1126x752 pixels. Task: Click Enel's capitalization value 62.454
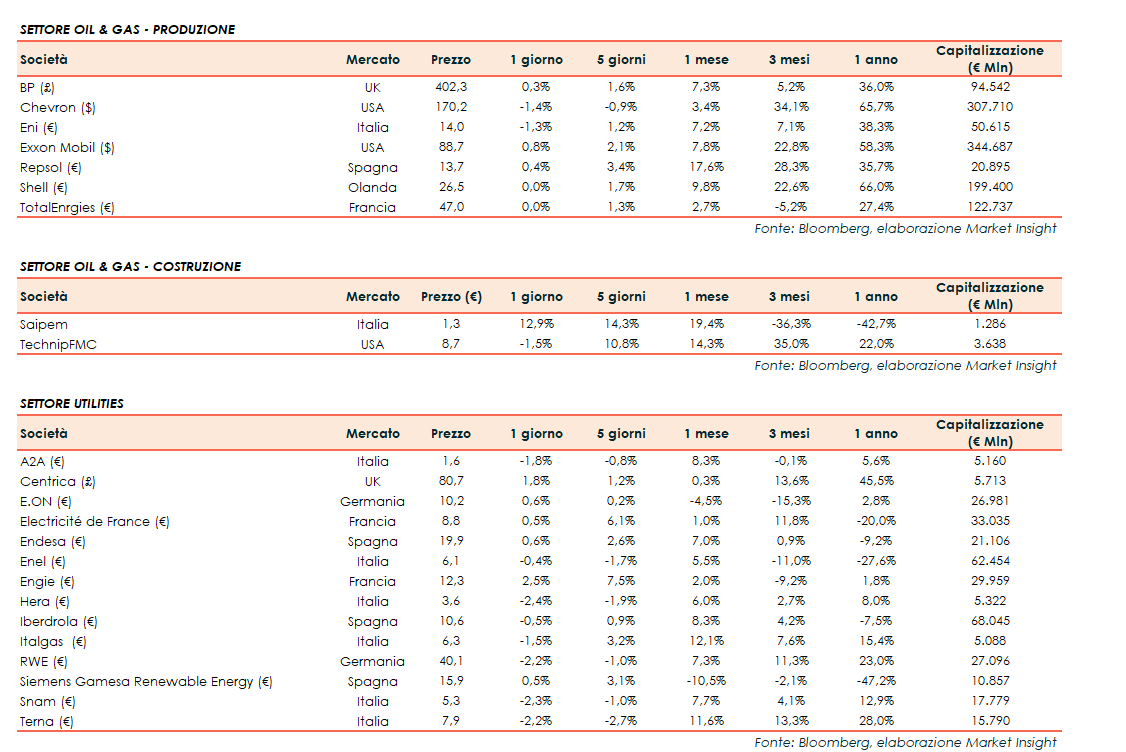[990, 561]
